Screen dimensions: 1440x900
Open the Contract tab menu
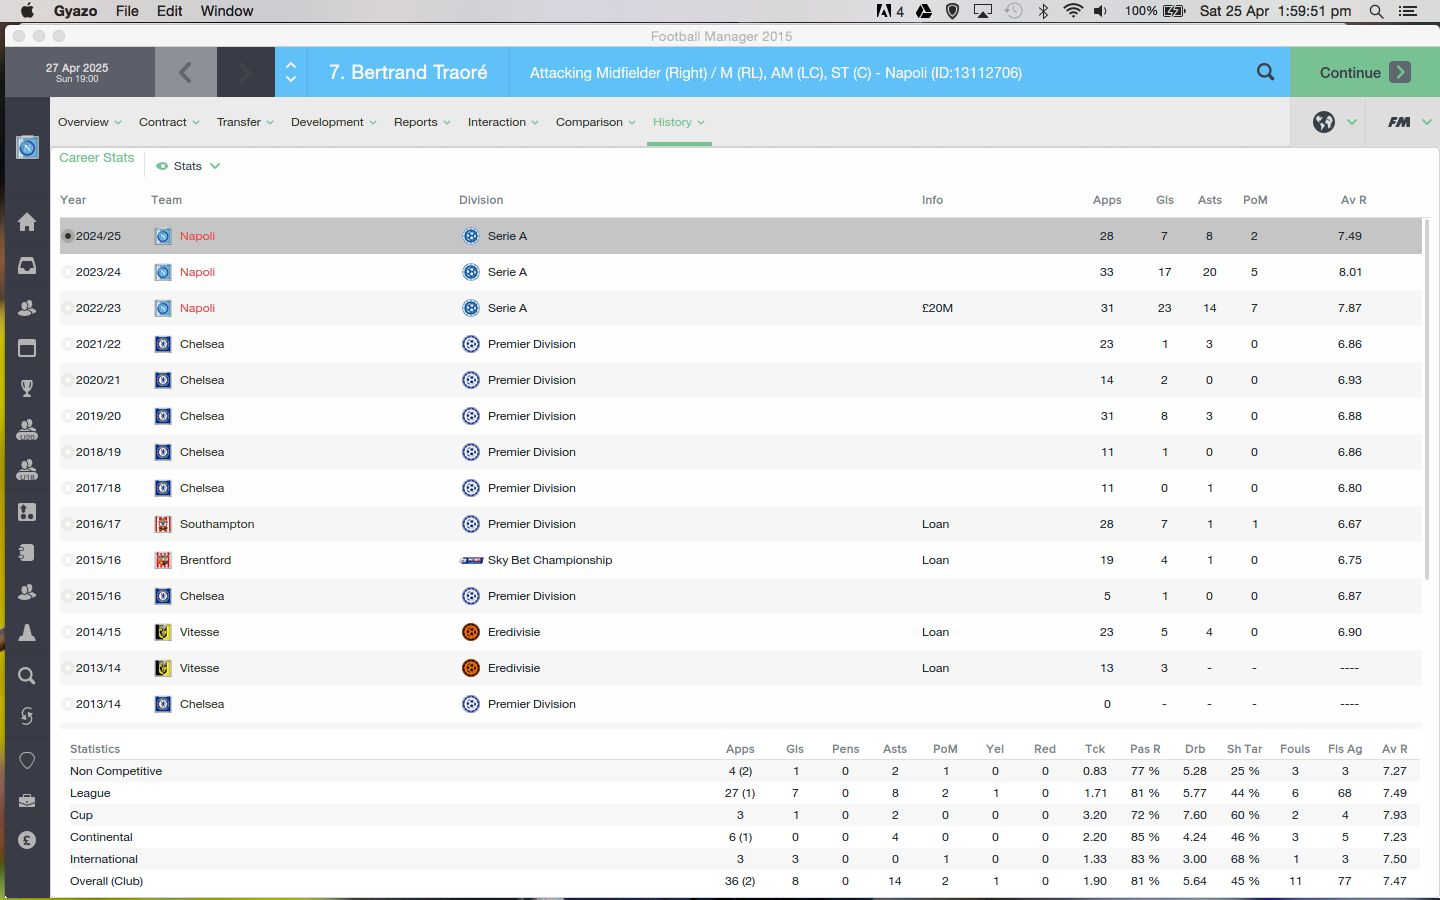coord(169,122)
